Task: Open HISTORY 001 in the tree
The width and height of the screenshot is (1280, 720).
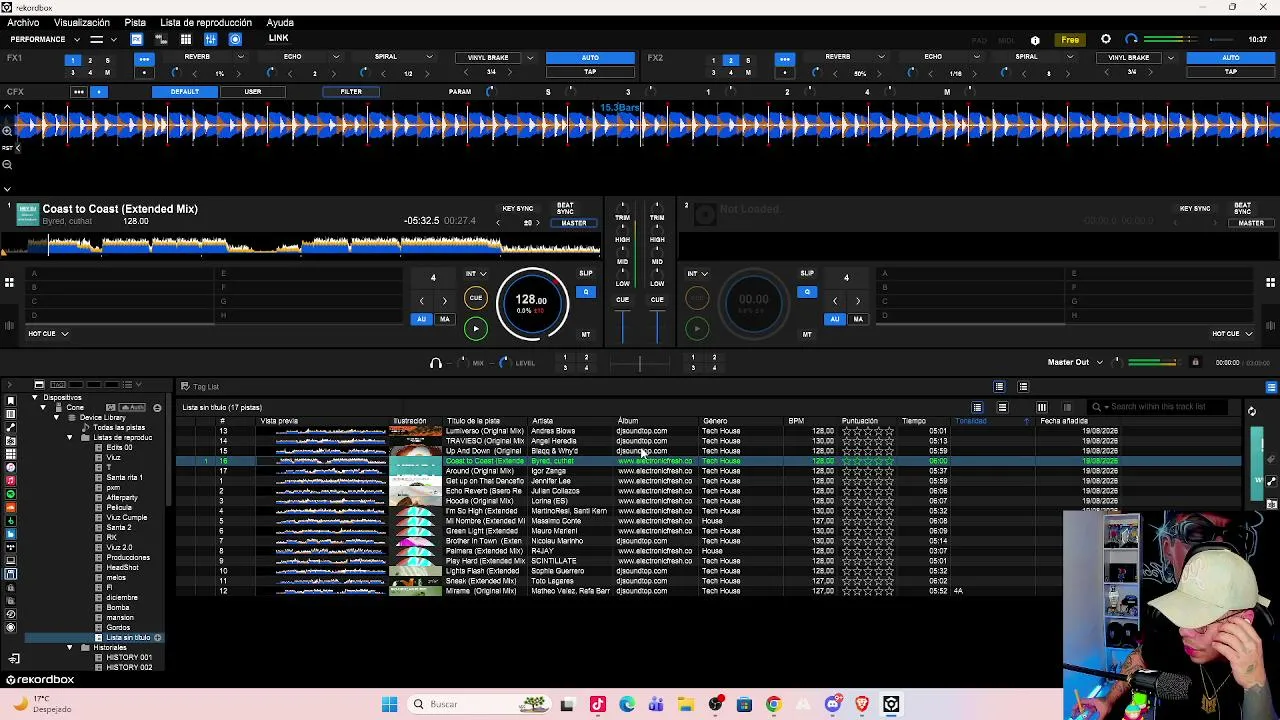Action: tap(130, 658)
